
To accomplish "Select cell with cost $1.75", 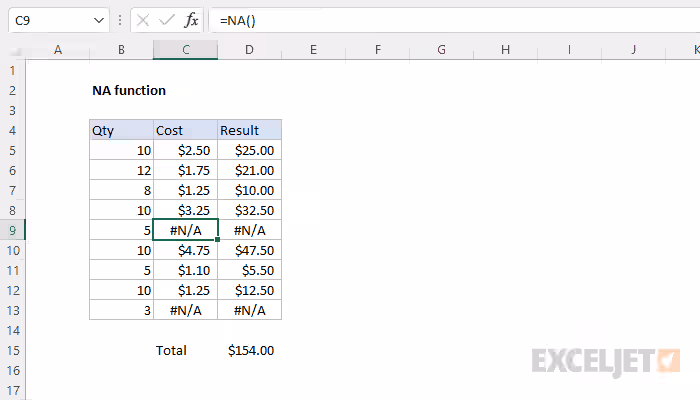I will (186, 171).
